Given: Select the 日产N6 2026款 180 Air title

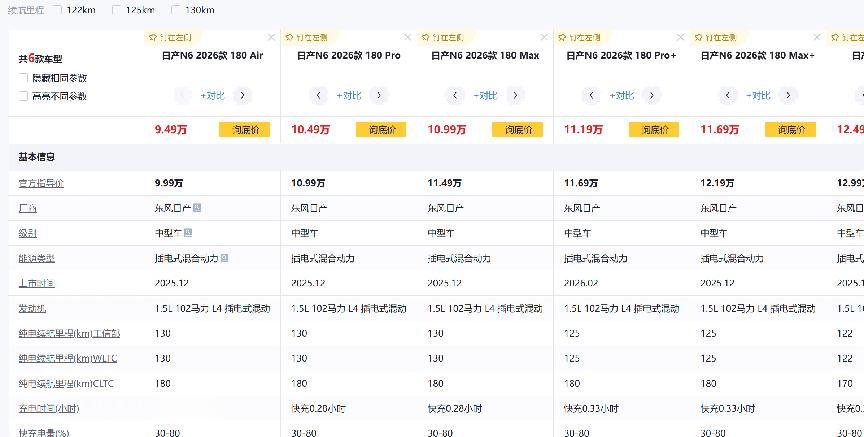Looking at the screenshot, I should click(213, 56).
